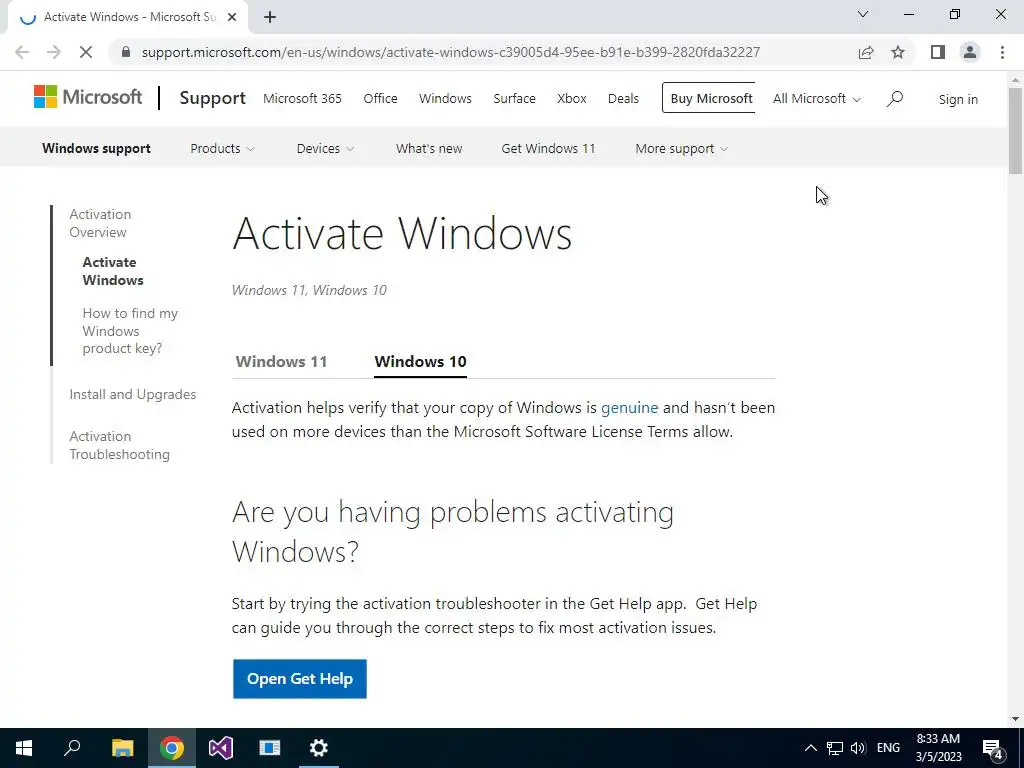This screenshot has height=768, width=1024.
Task: Open Windows Start menu
Action: [24, 748]
